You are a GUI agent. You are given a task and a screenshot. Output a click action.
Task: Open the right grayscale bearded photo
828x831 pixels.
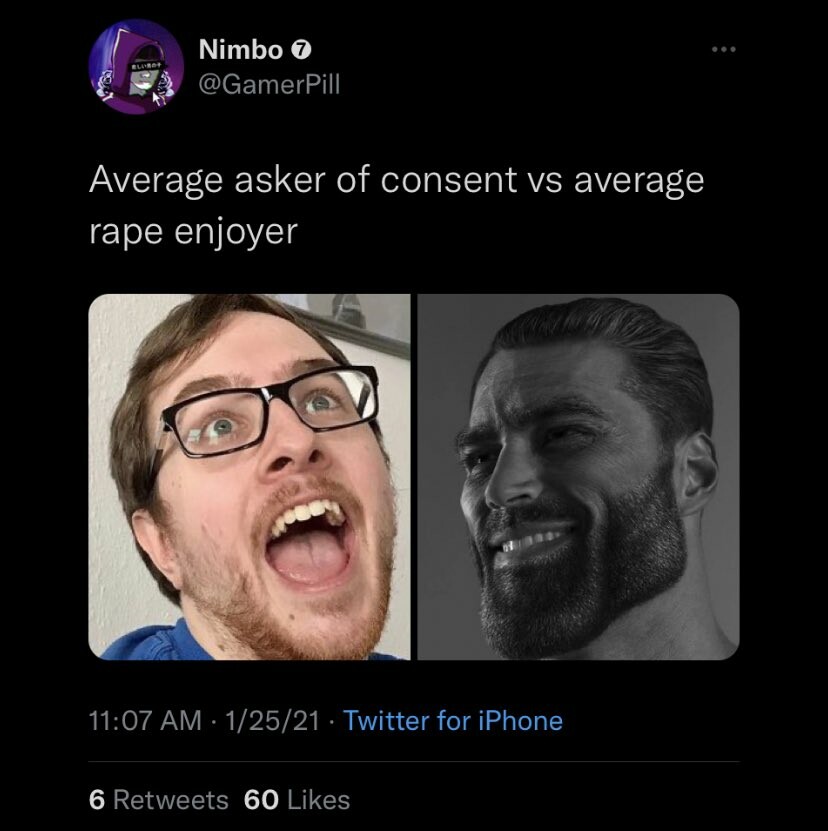tap(578, 476)
